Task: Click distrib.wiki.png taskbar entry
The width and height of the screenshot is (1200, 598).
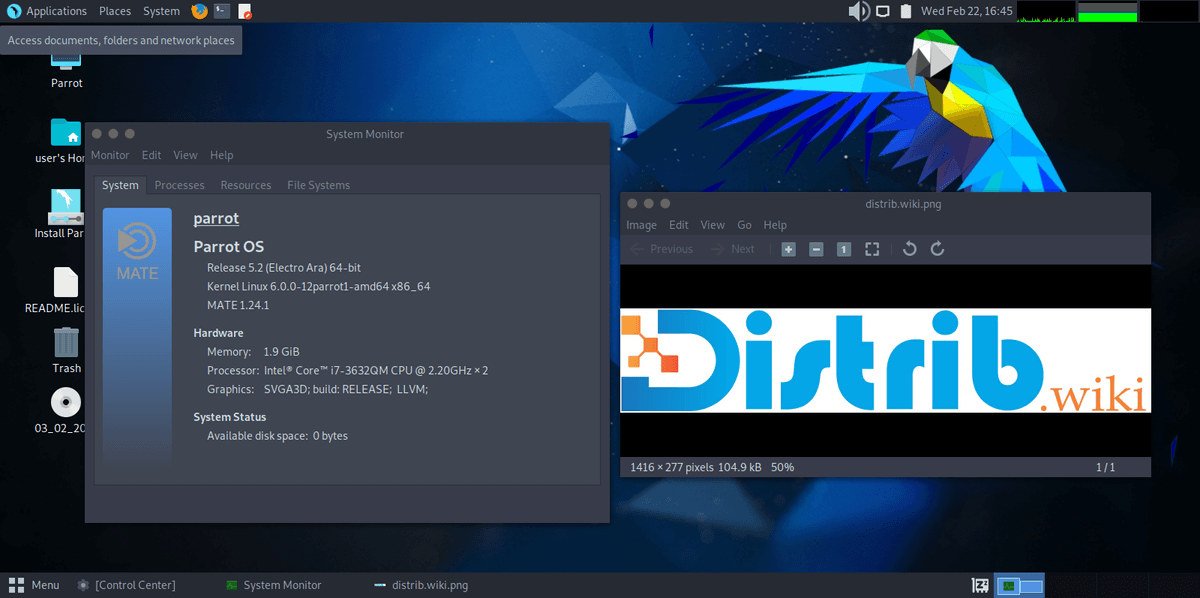Action: click(420, 585)
